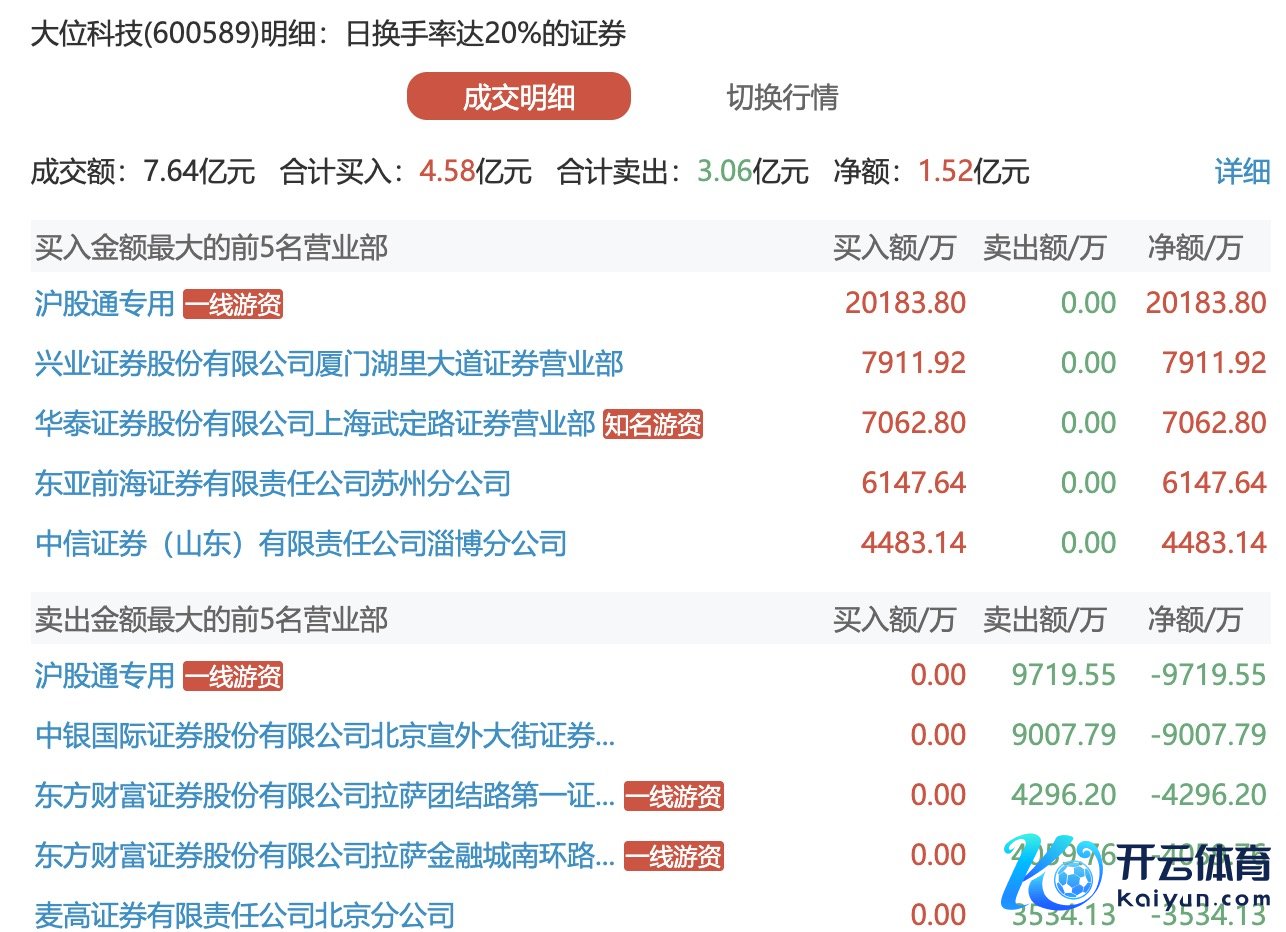Click 一线游资 badge beside 拉萨金融城南环路 entry
This screenshot has width=1286, height=932.
click(x=673, y=857)
